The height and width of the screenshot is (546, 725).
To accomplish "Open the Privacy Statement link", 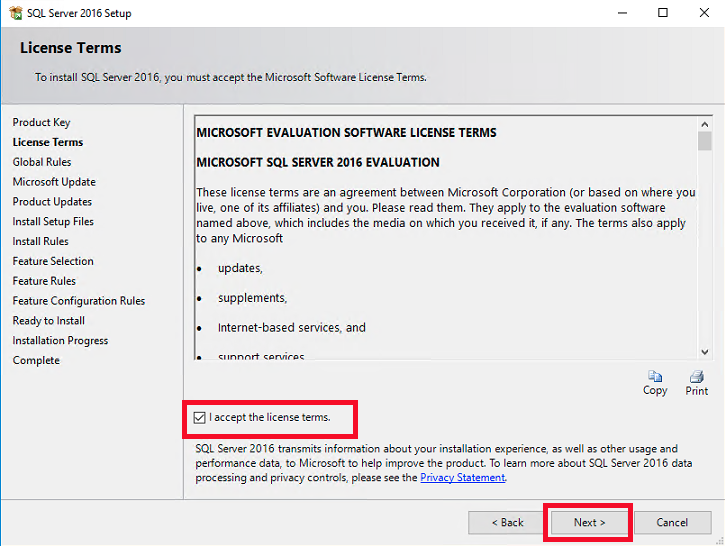I will coord(462,478).
